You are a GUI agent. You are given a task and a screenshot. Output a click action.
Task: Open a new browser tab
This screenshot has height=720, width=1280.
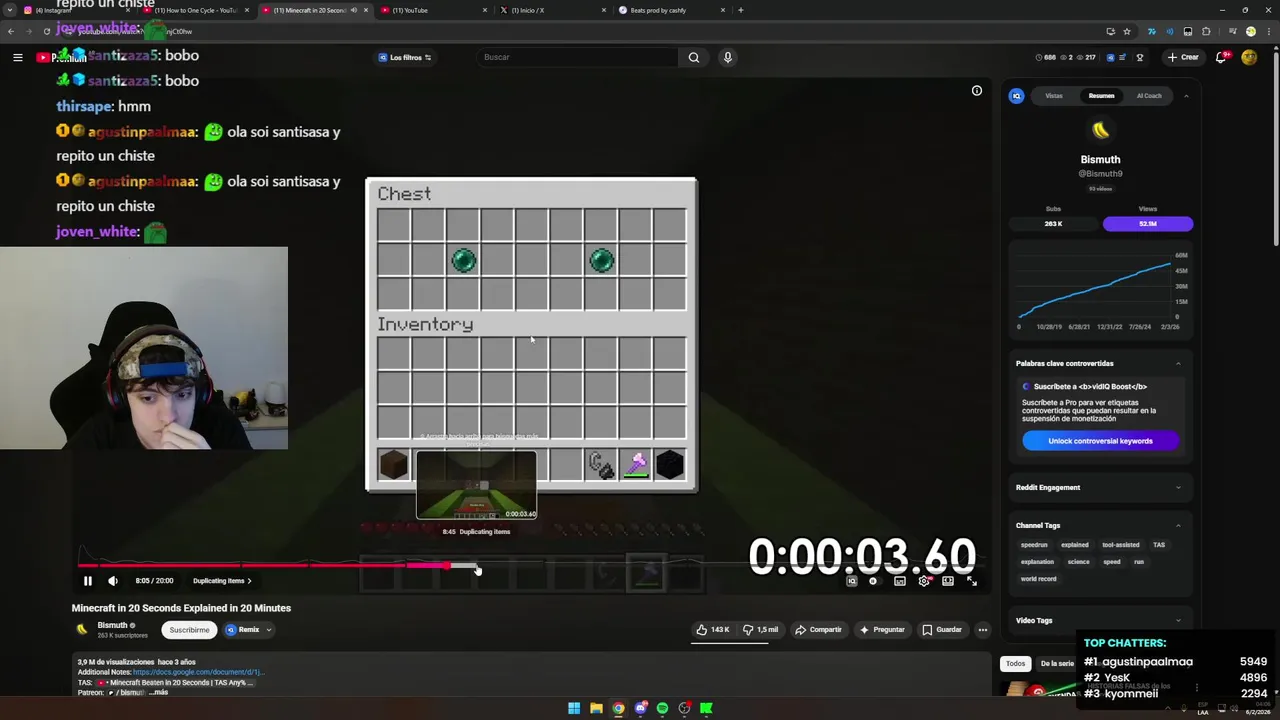[740, 10]
